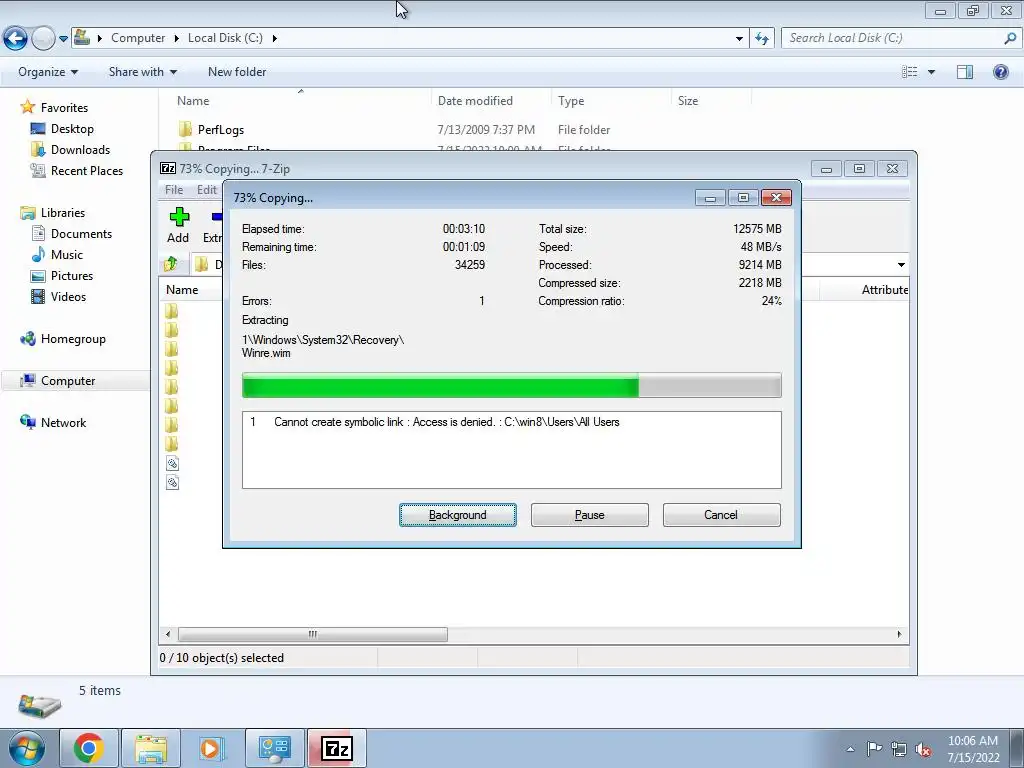1024x768 pixels.
Task: Click the 7-Zip horizontal scrollbar thumb
Action: pyautogui.click(x=313, y=634)
